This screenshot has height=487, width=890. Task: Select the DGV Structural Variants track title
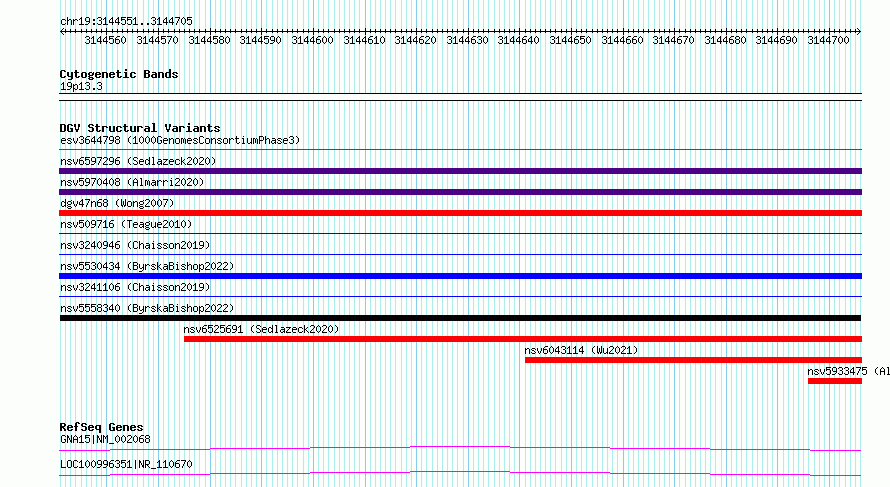(140, 128)
